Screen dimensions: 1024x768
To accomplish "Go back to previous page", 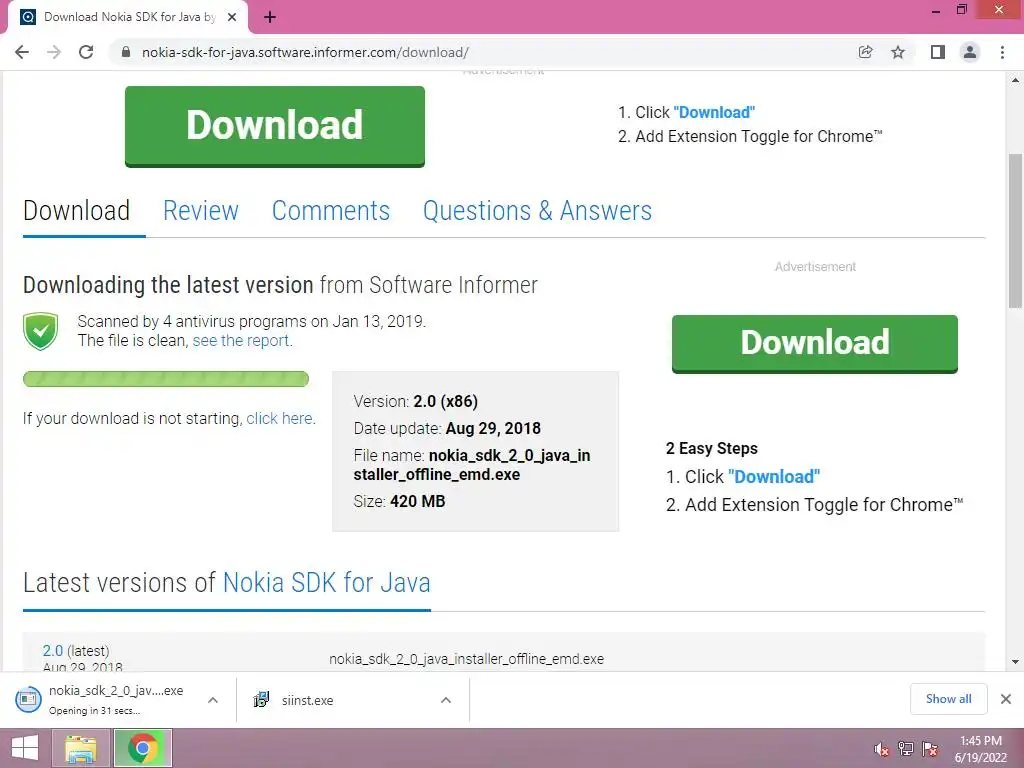I will point(22,52).
